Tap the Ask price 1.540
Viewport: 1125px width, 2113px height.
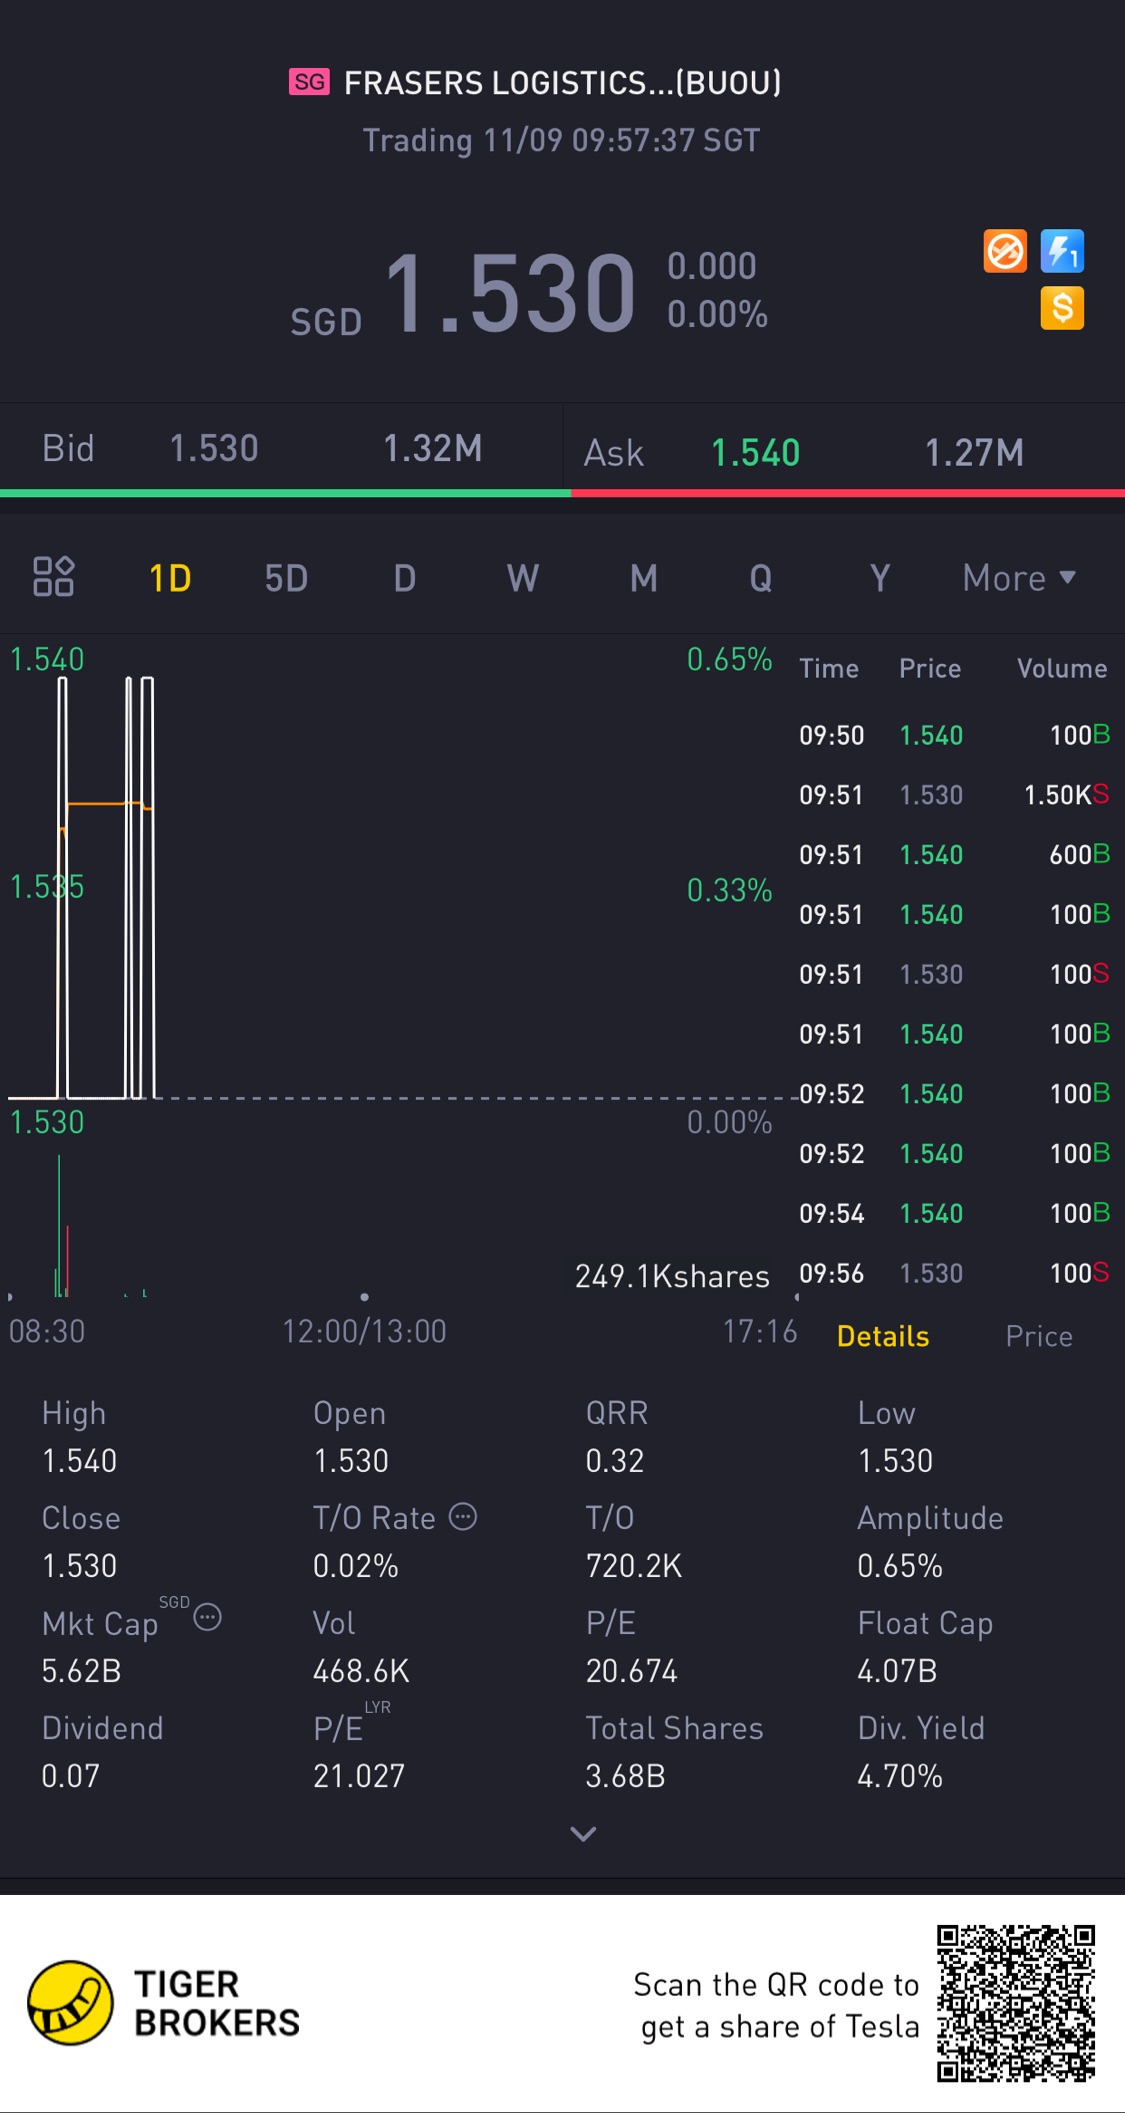[x=755, y=453]
